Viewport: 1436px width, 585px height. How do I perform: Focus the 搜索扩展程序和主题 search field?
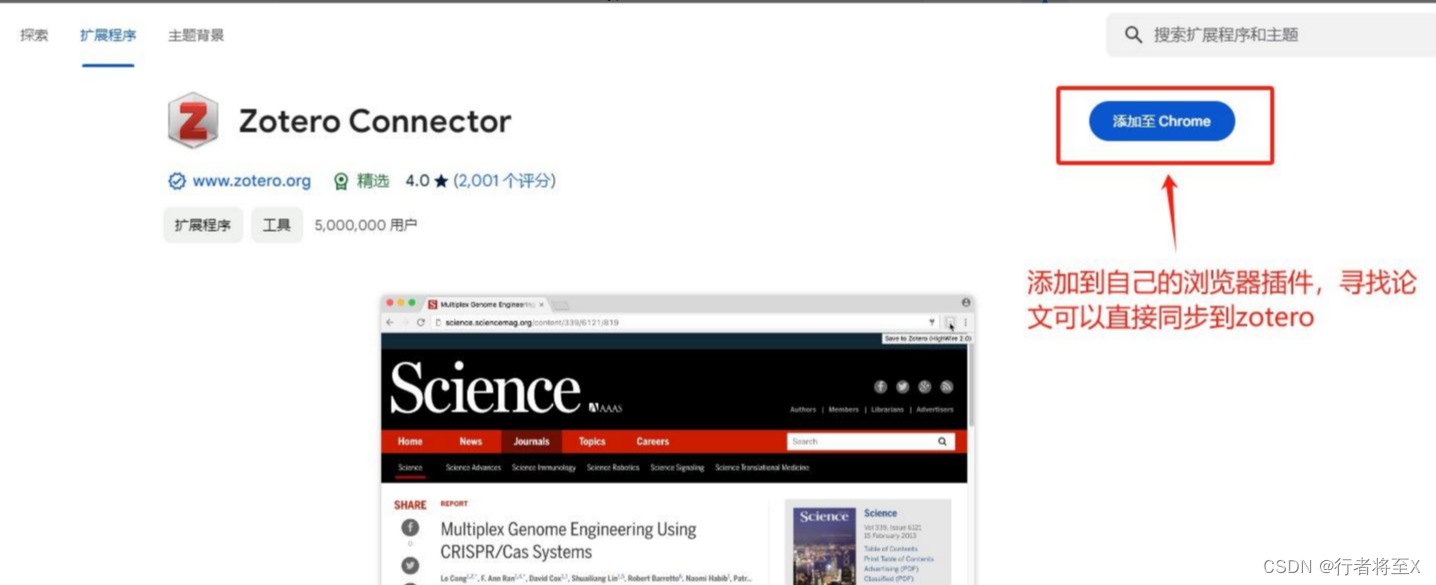[x=1271, y=35]
